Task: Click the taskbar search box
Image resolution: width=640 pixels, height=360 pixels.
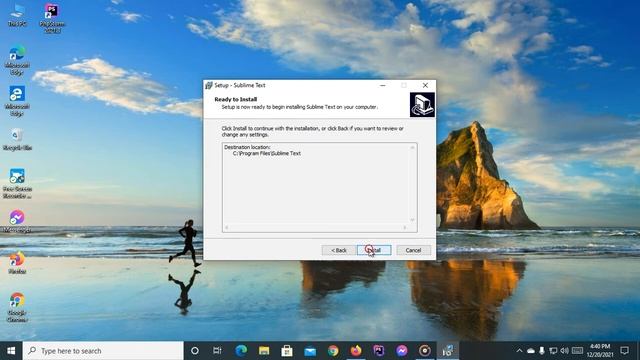Action: click(x=103, y=351)
